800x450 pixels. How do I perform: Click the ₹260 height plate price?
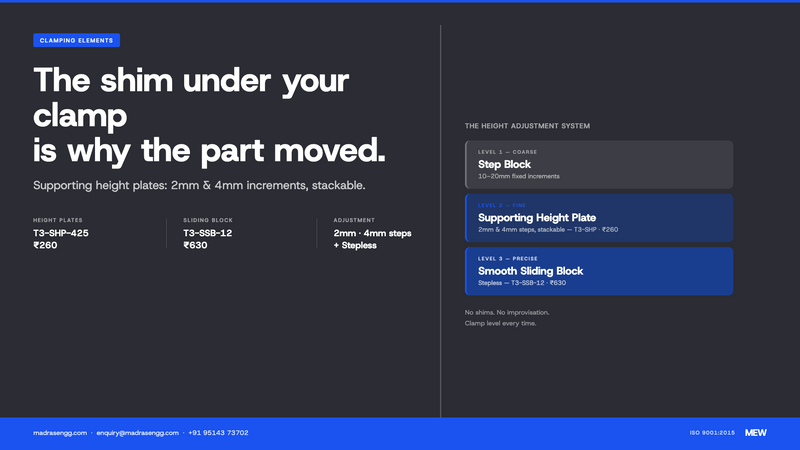pyautogui.click(x=45, y=245)
